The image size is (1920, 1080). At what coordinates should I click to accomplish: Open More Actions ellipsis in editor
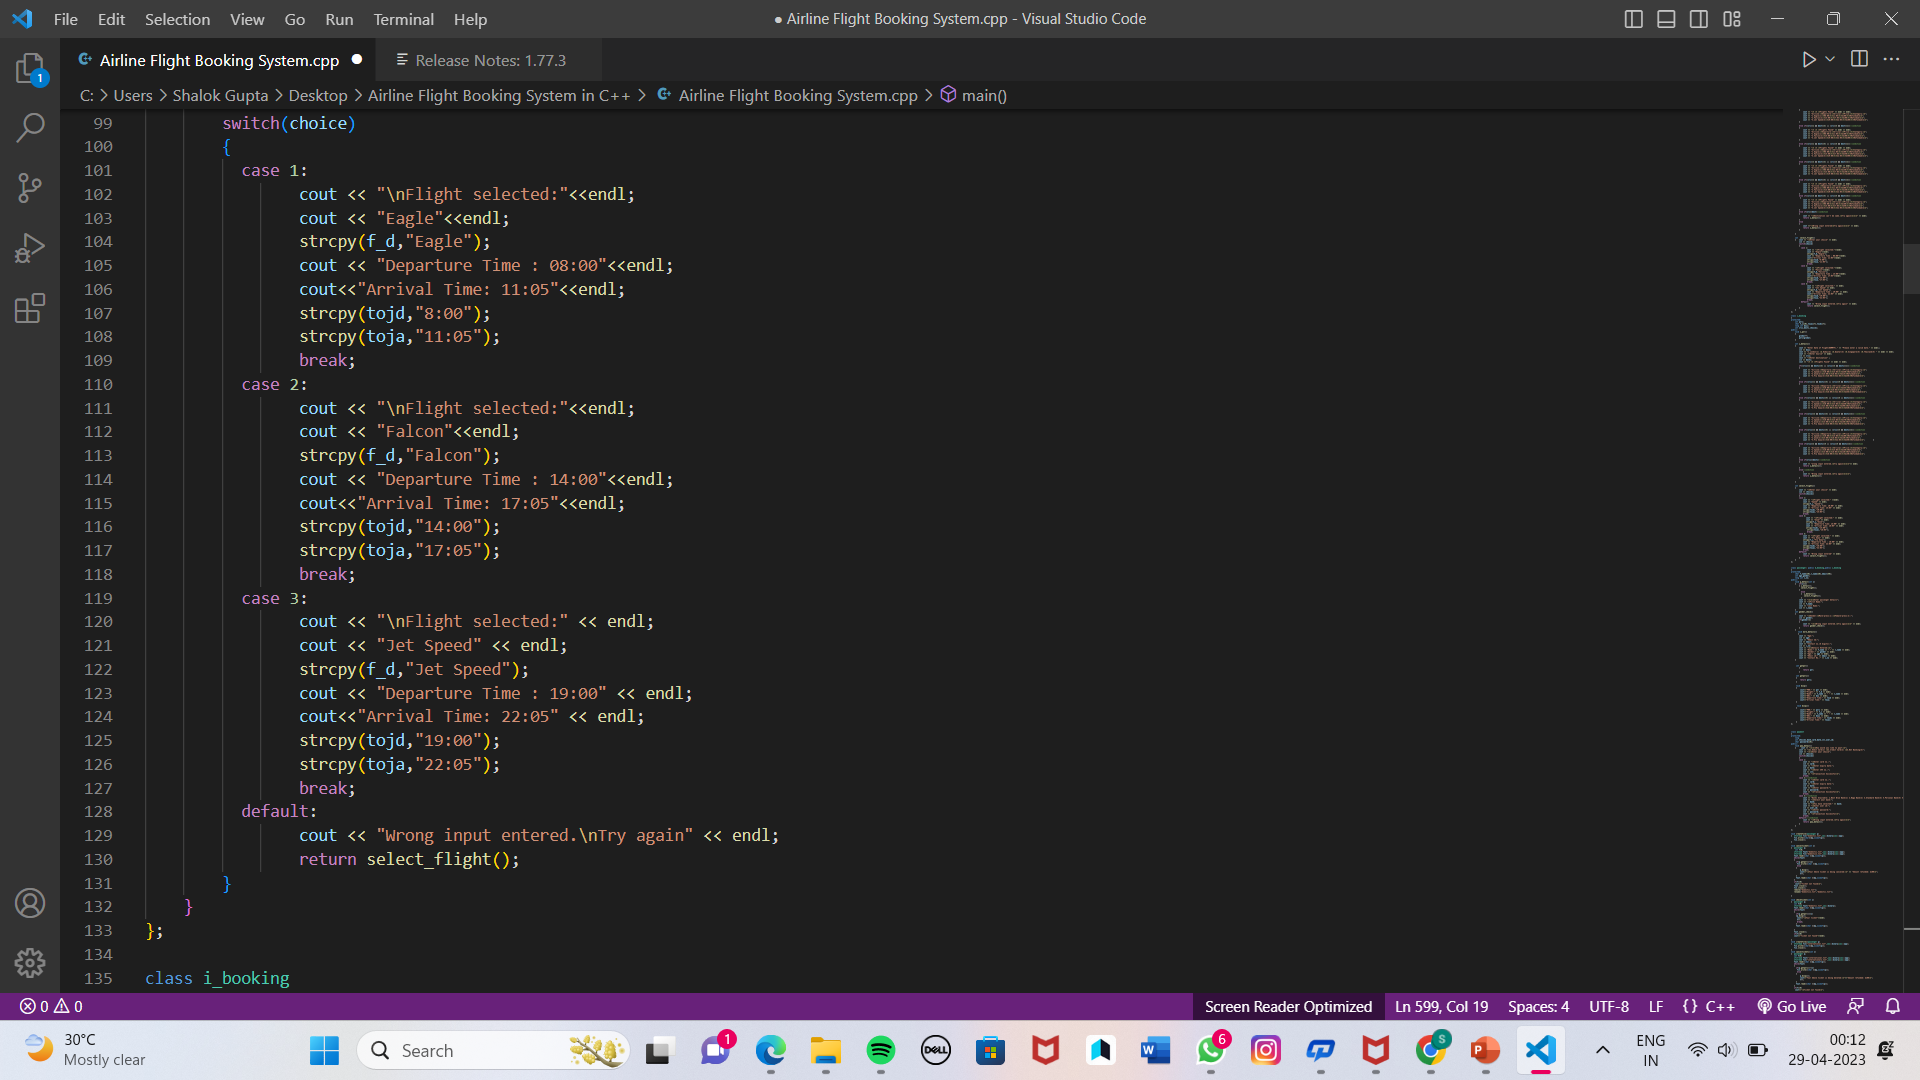click(x=1891, y=59)
